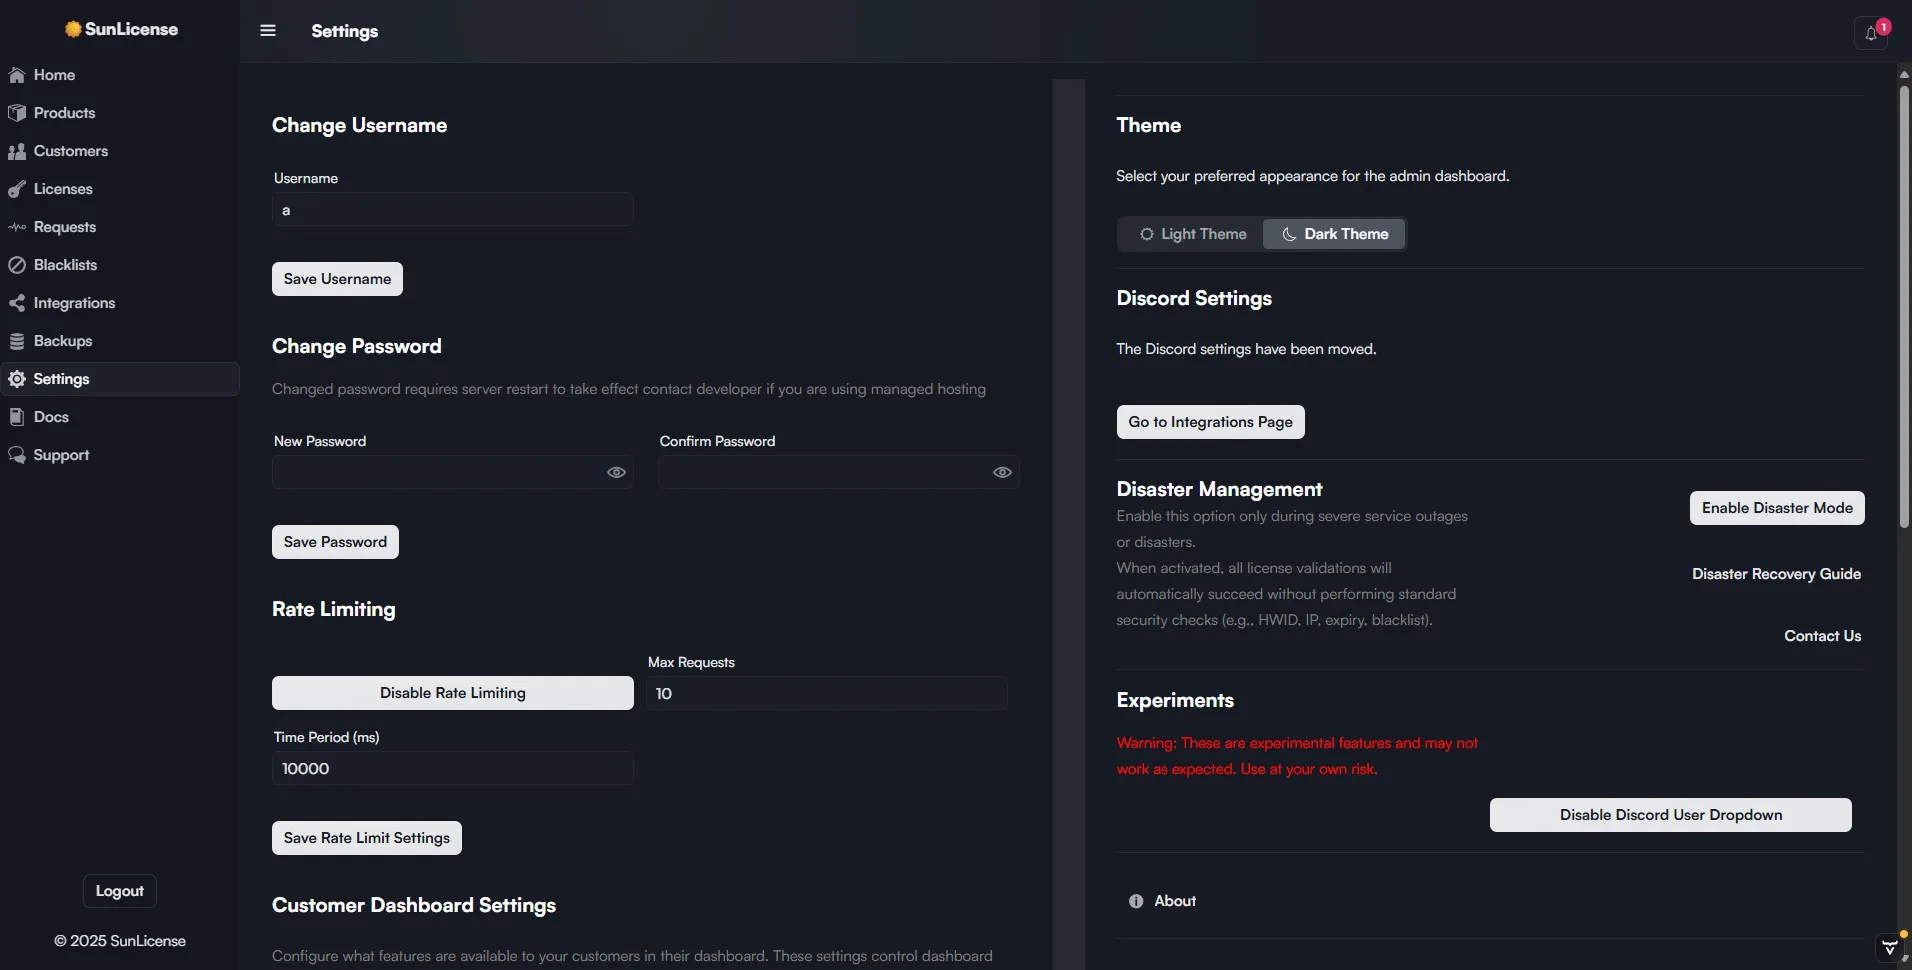Click the Docs document icon
1912x970 pixels.
point(17,417)
